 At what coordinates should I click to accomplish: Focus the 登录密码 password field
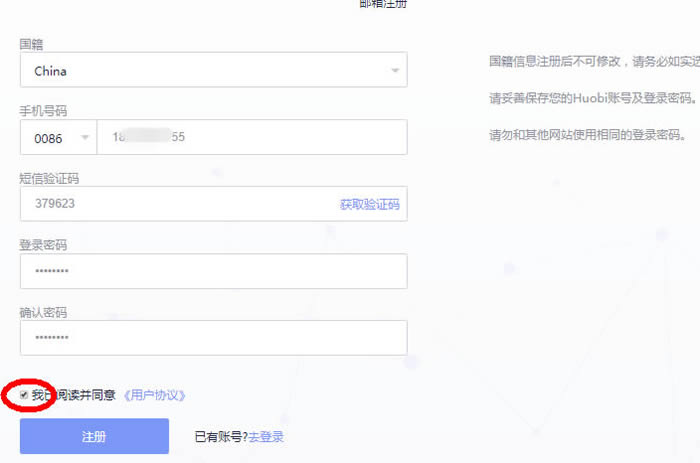pyautogui.click(x=213, y=271)
